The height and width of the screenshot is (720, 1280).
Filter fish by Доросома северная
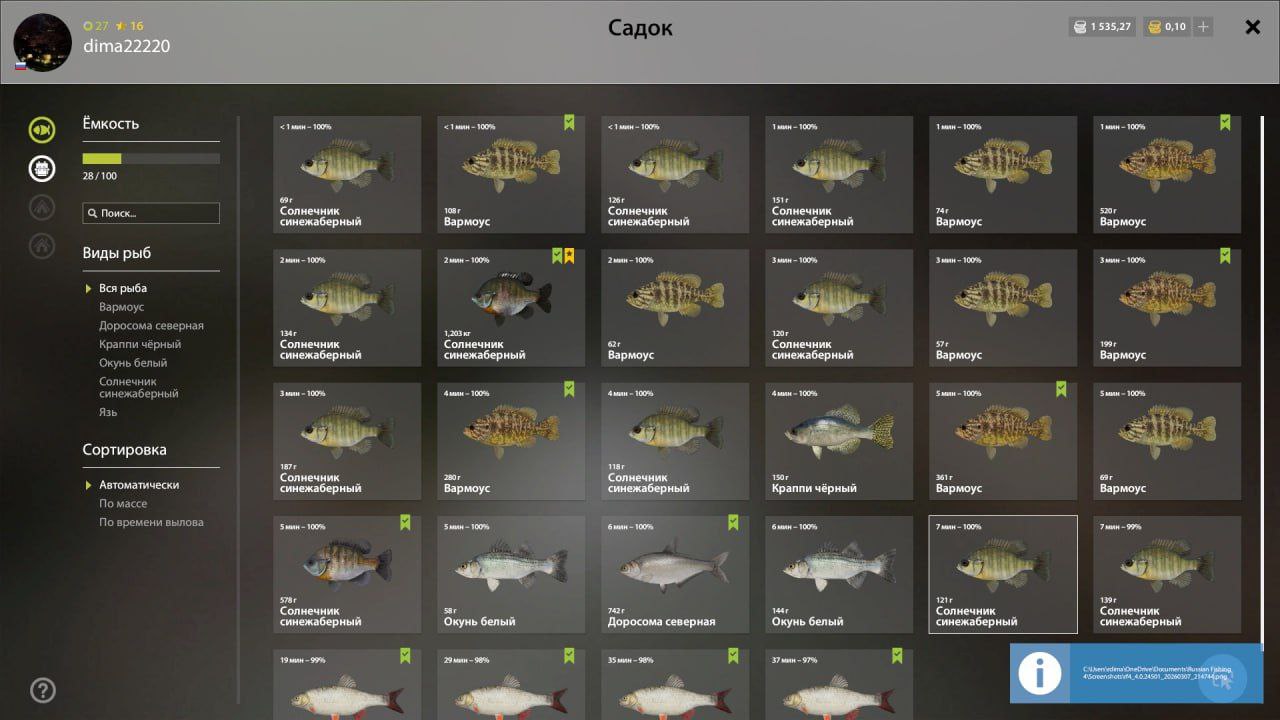[x=151, y=326]
